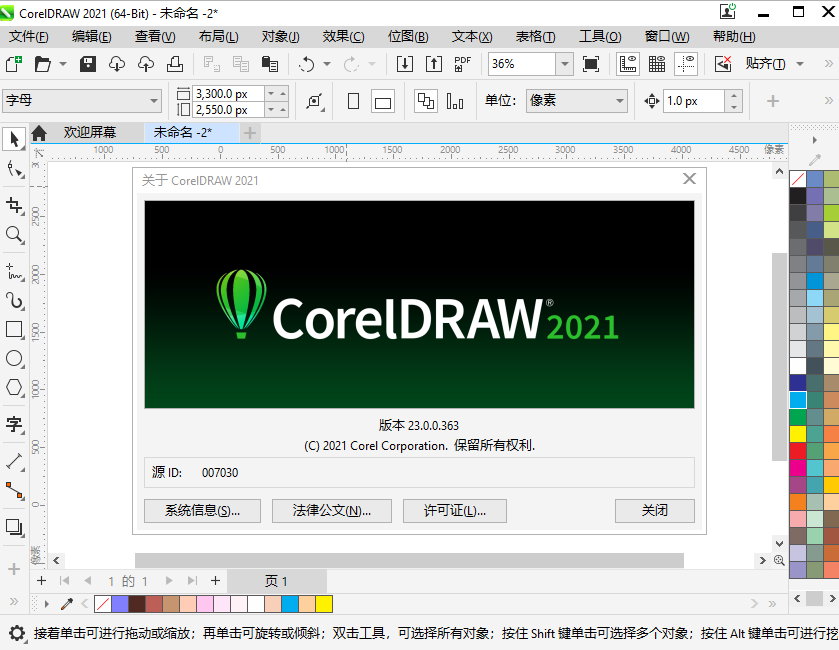Toggle document grid display
Viewport: 839px width, 650px height.
click(x=657, y=64)
